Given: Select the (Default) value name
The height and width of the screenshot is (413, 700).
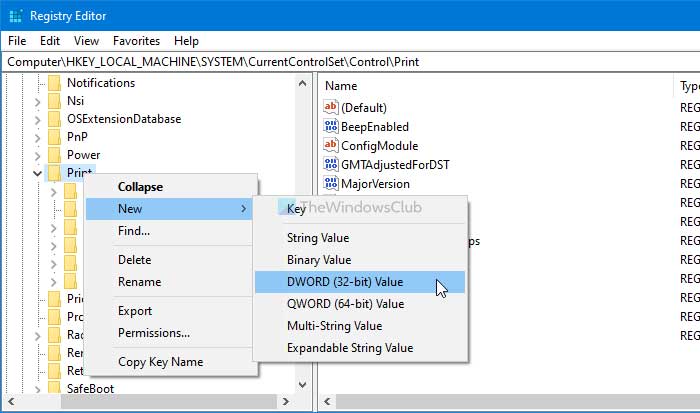Looking at the screenshot, I should 364,108.
